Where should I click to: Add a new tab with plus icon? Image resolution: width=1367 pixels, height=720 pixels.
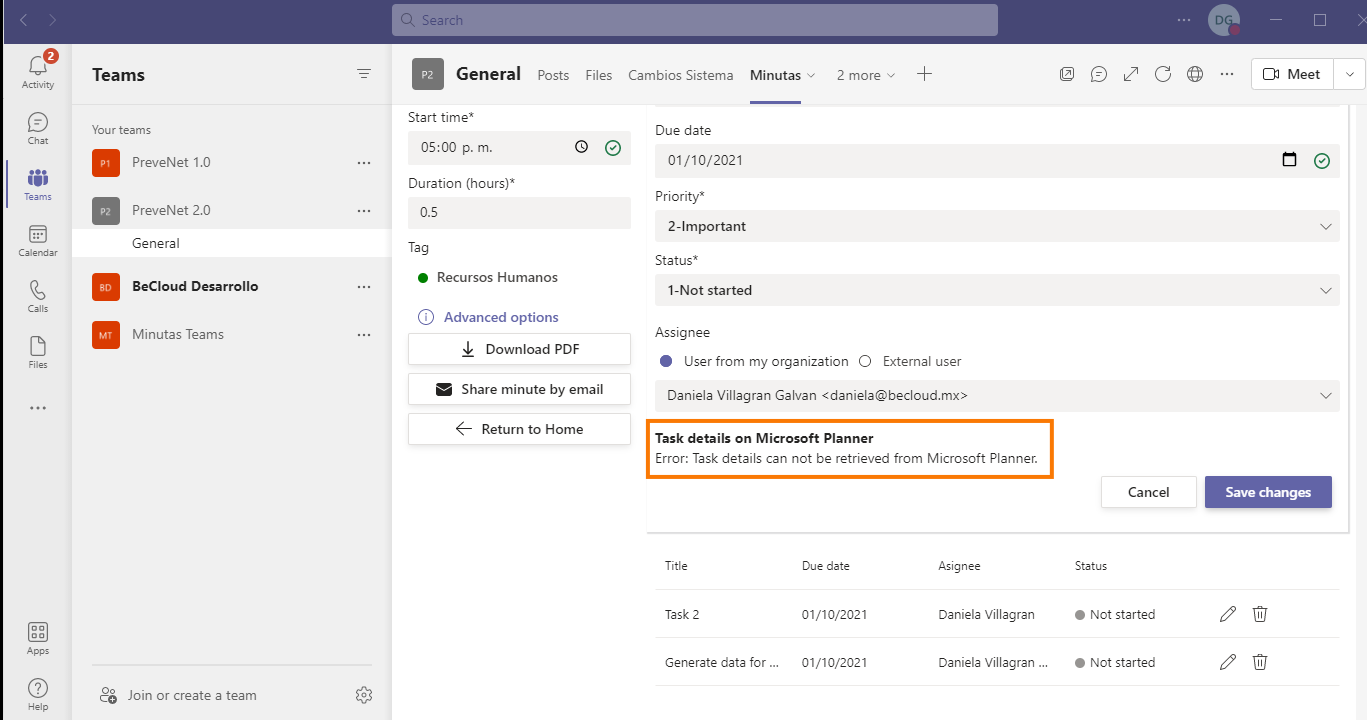click(924, 74)
